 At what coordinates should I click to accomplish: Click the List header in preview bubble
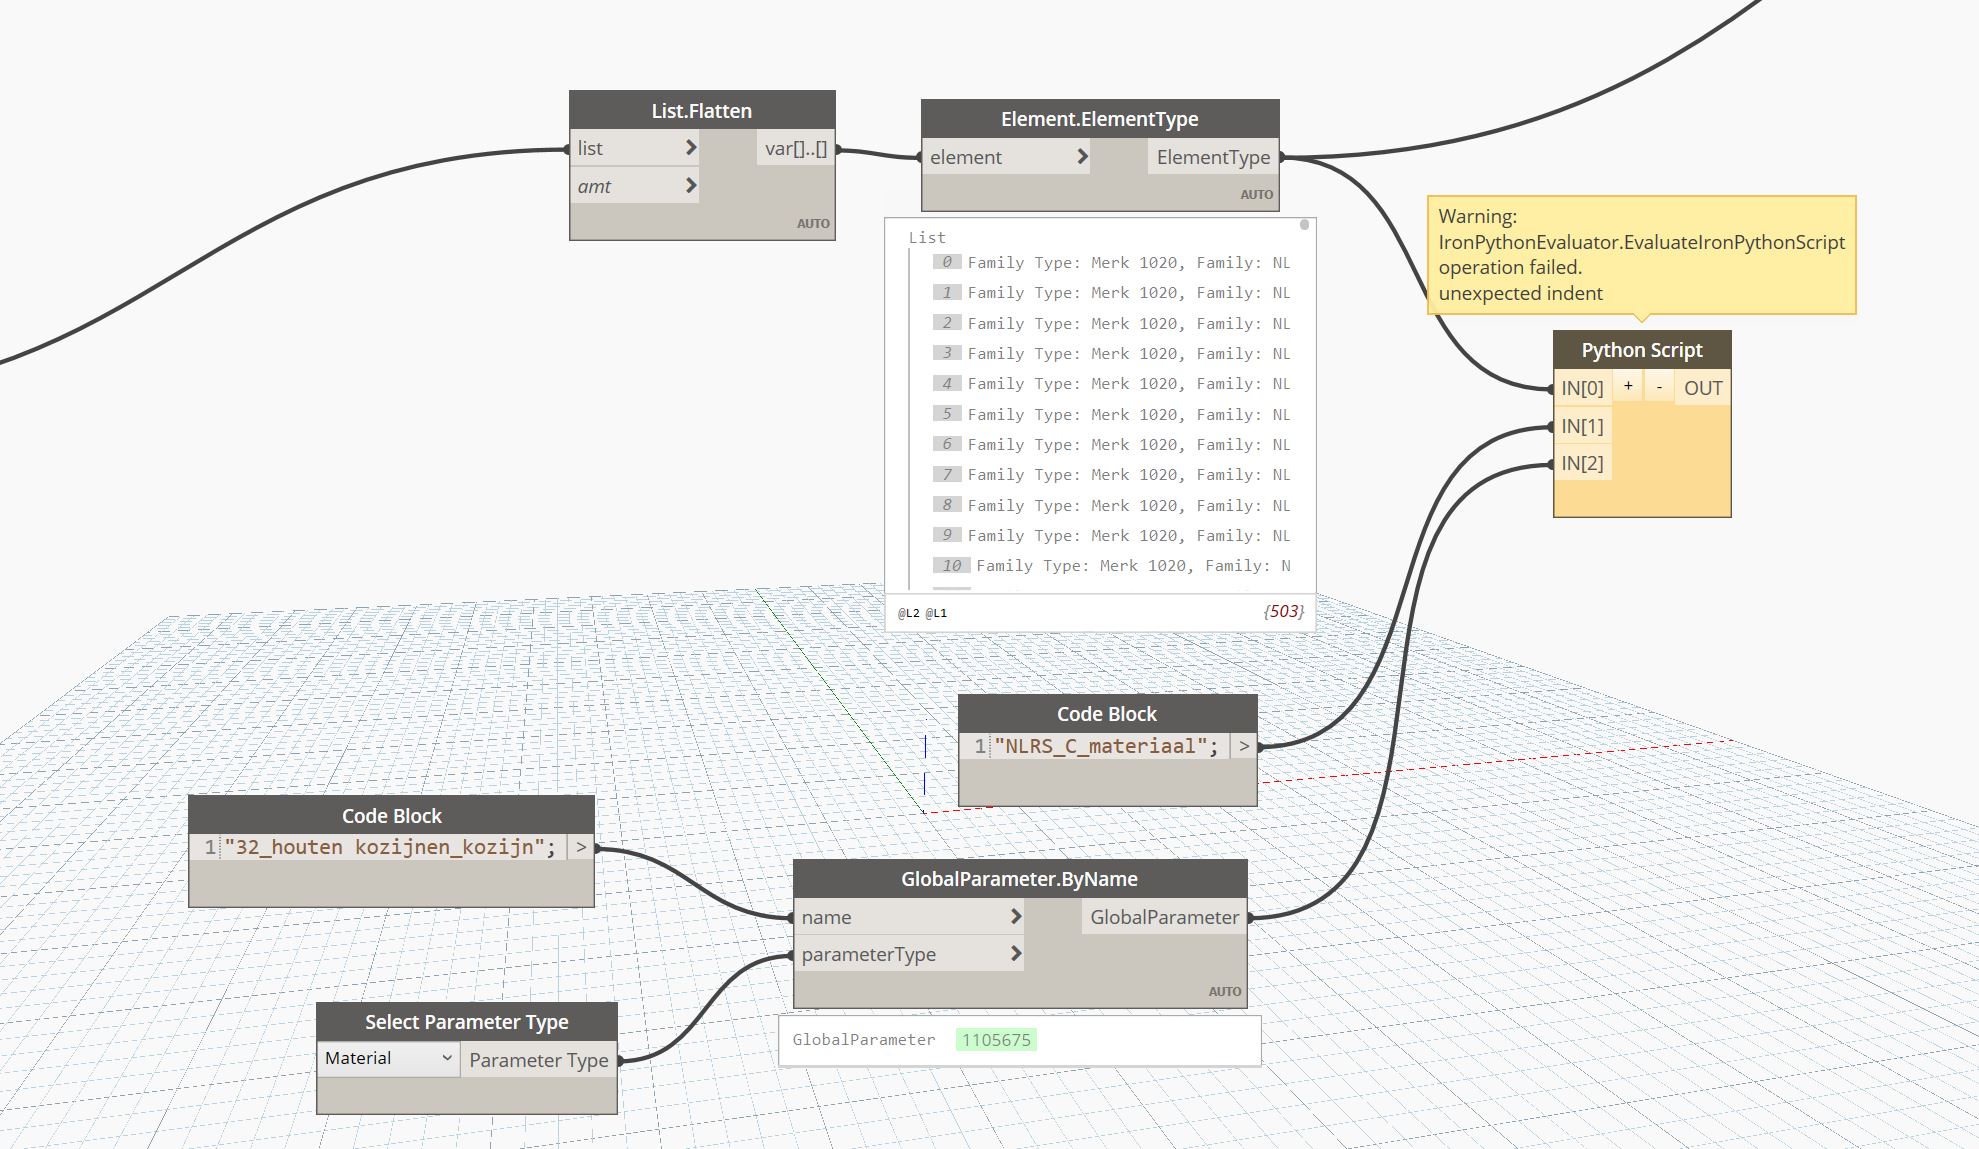[927, 237]
